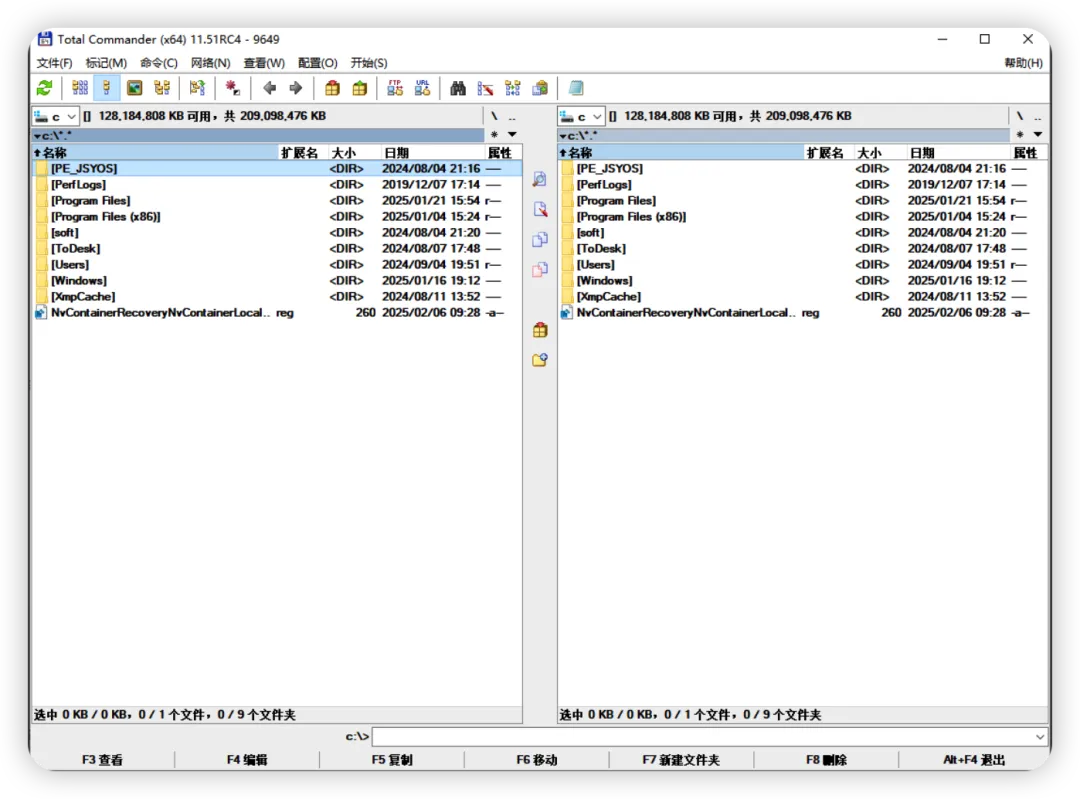Click the pack icon in middle bar
This screenshot has height=799, width=1080.
coord(540,330)
